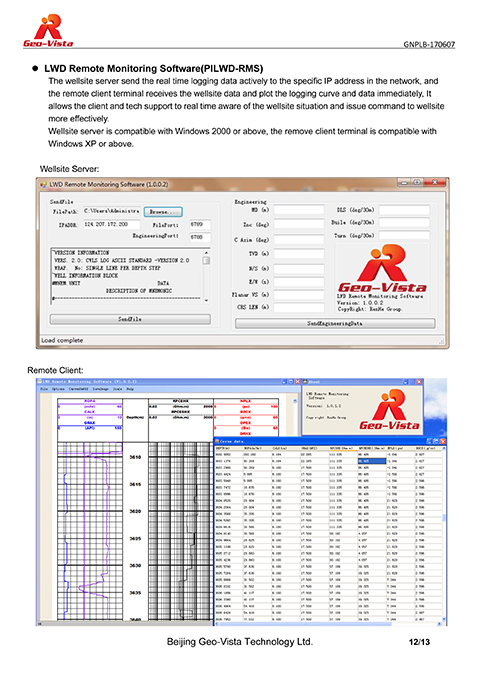
Task: Click the scroll-up arrow of the version information box
Action: pyautogui.click(x=206, y=252)
